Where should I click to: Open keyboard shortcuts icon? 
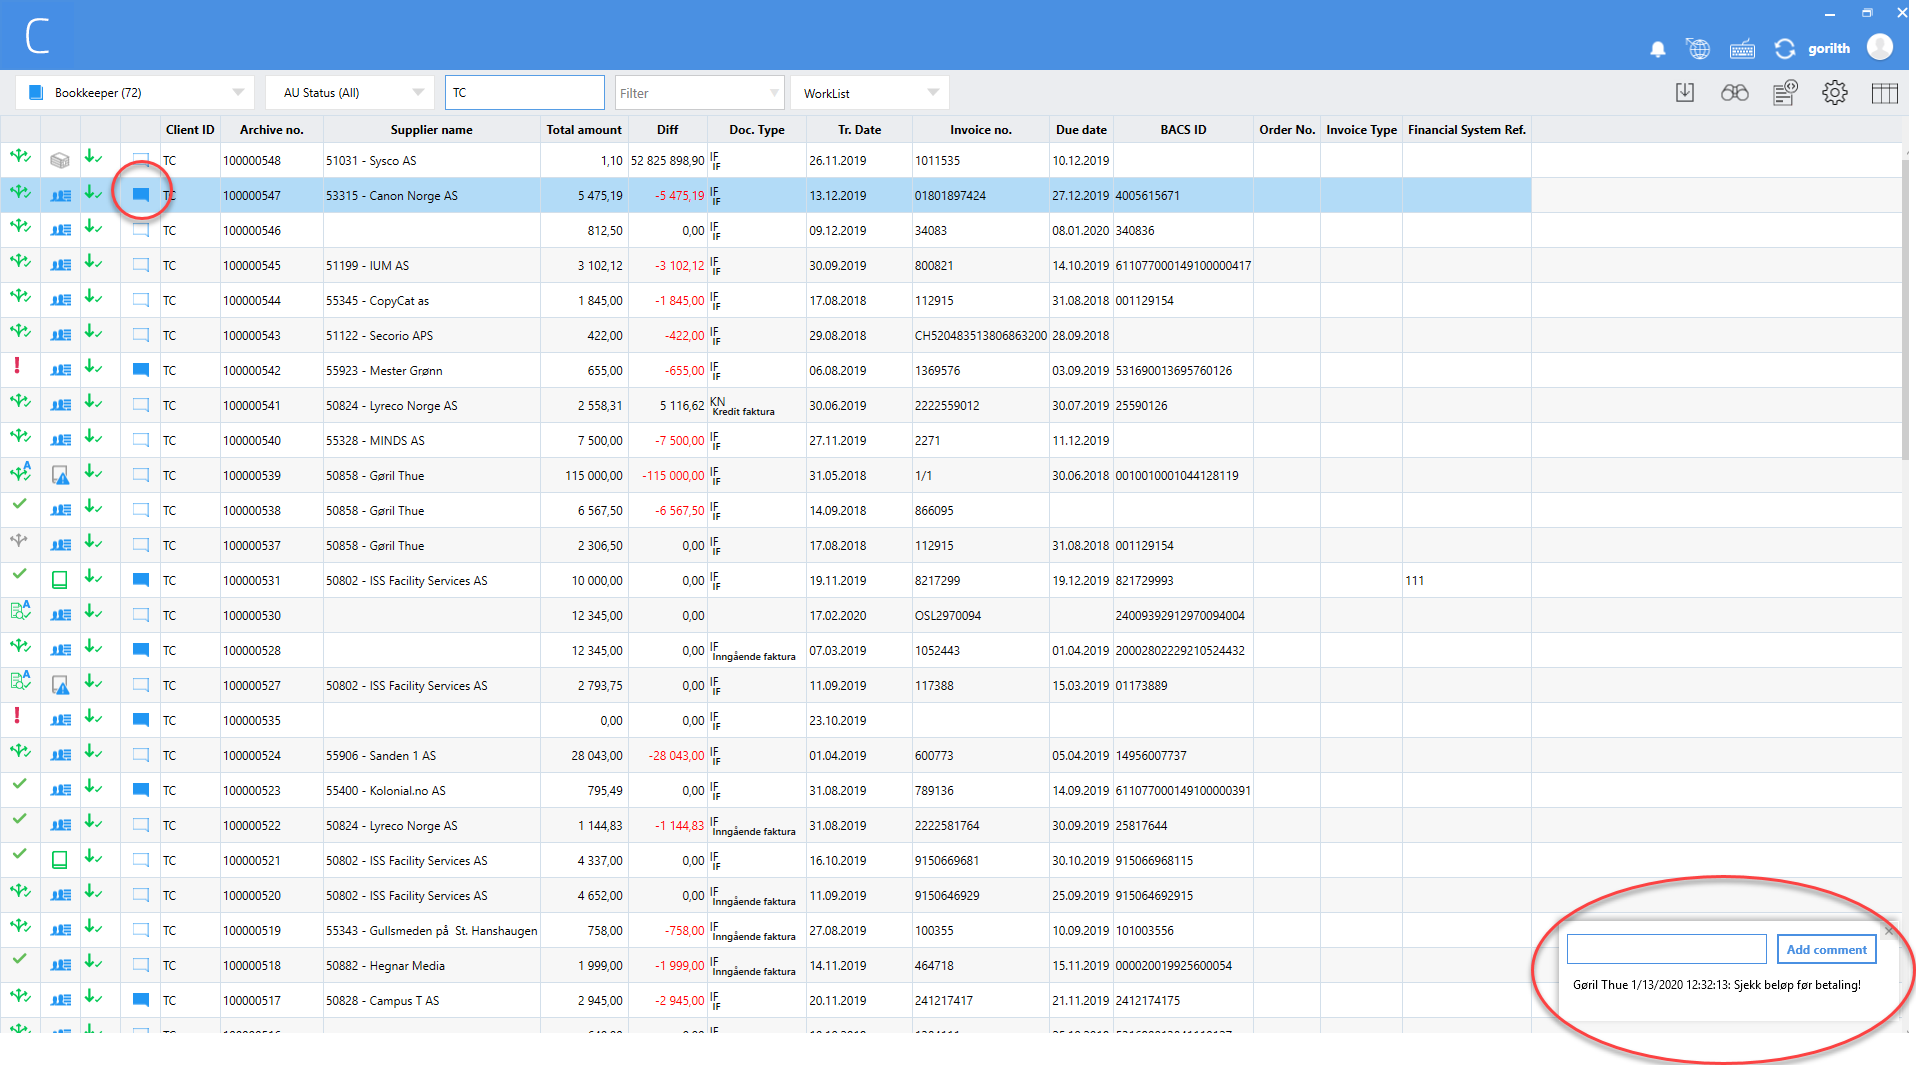(1742, 49)
